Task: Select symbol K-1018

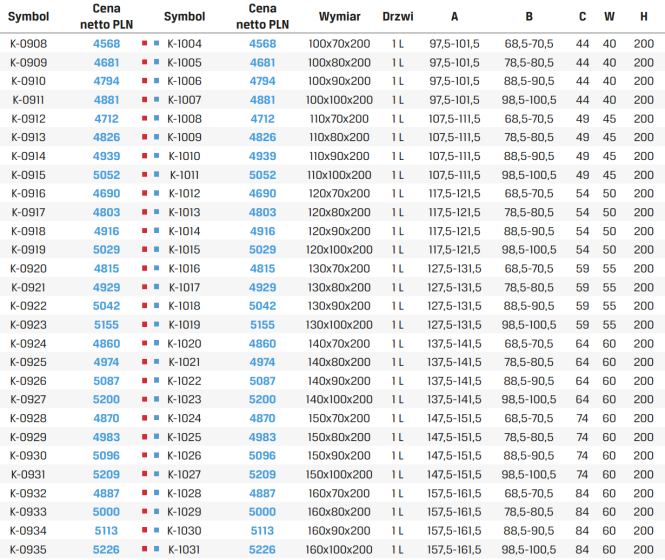Action: click(184, 306)
